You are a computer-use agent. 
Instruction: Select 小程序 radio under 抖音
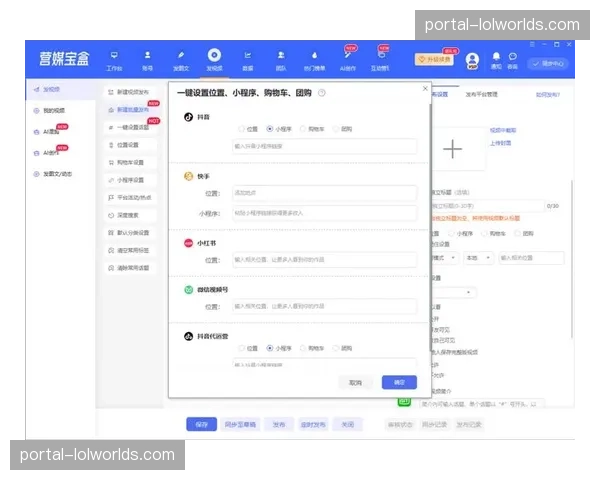(270, 129)
